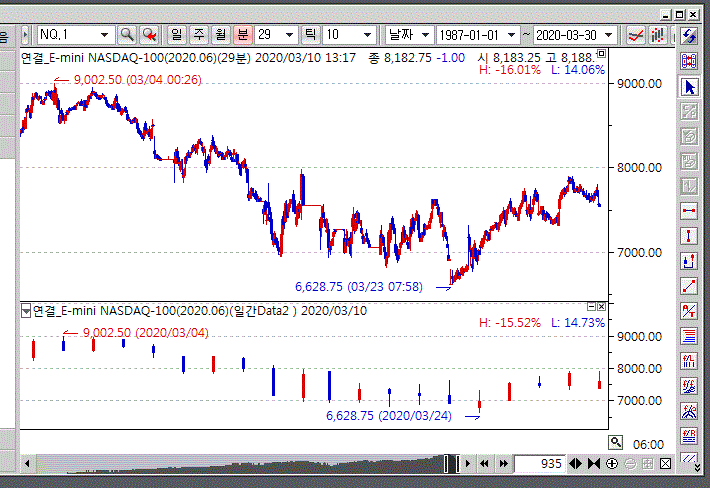This screenshot has height=488, width=710.
Task: Select the arrow pointer tool
Action: pos(689,87)
